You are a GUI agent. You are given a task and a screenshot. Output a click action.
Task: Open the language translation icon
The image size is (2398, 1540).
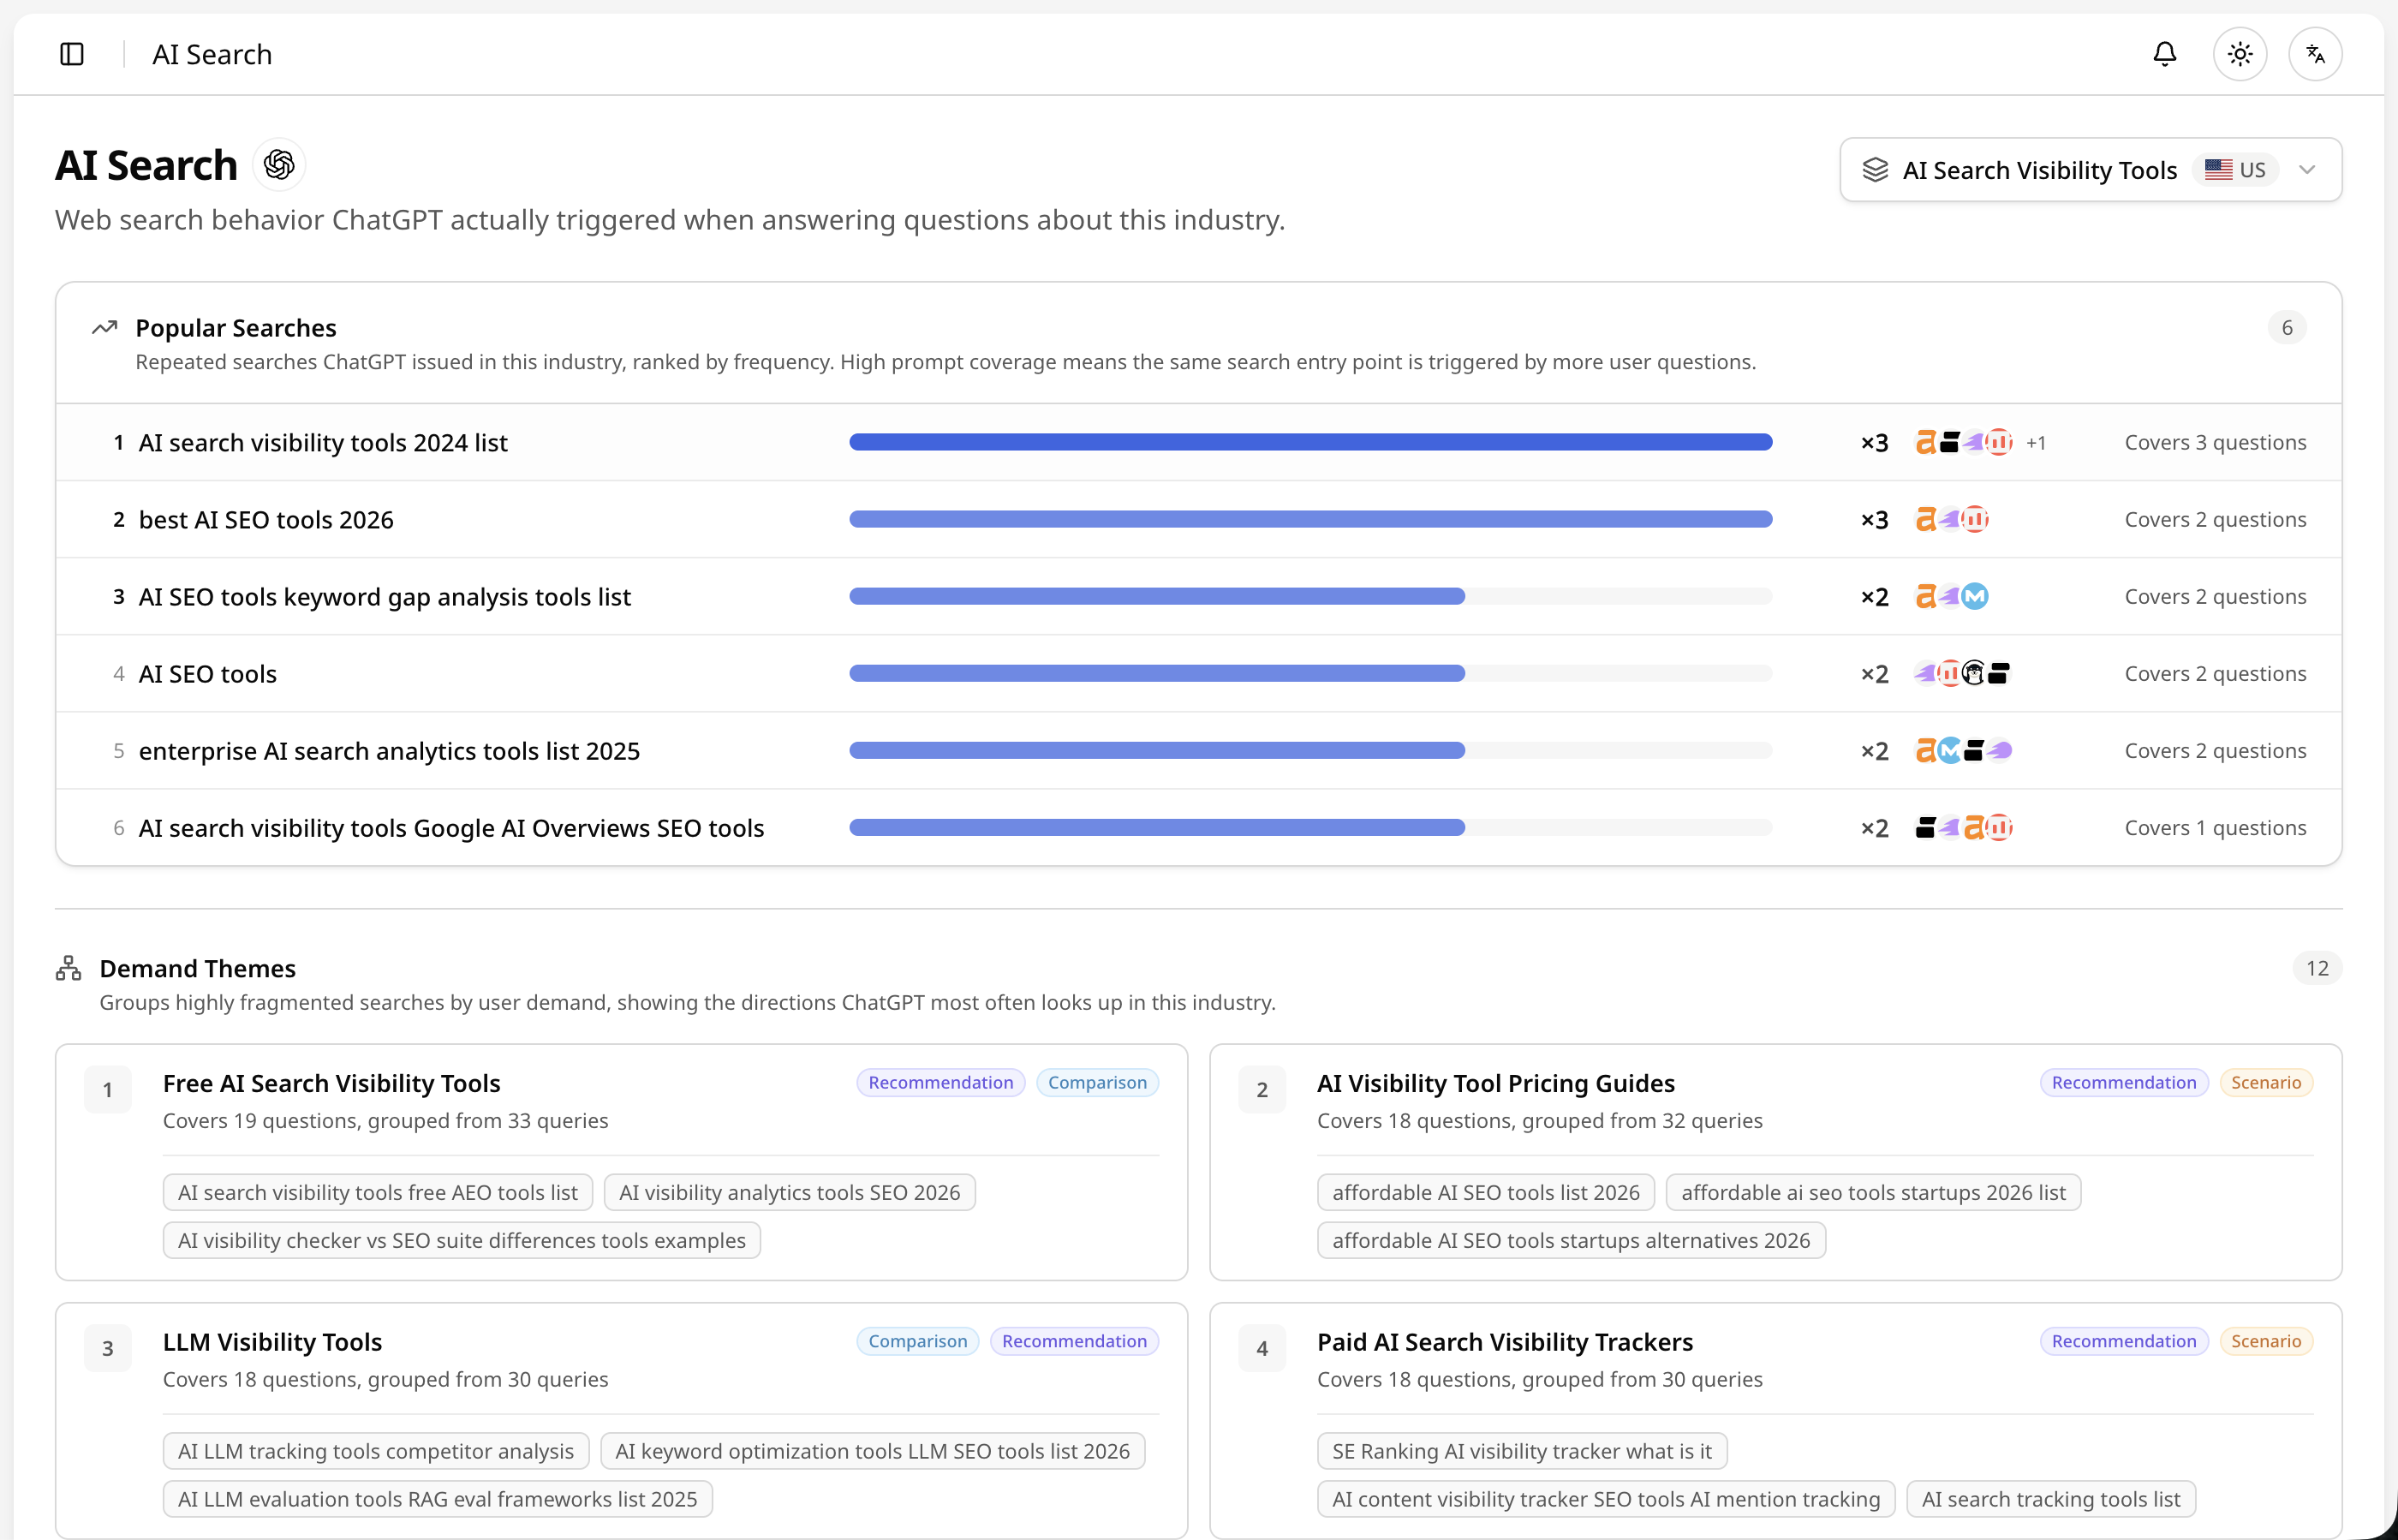[x=2315, y=54]
